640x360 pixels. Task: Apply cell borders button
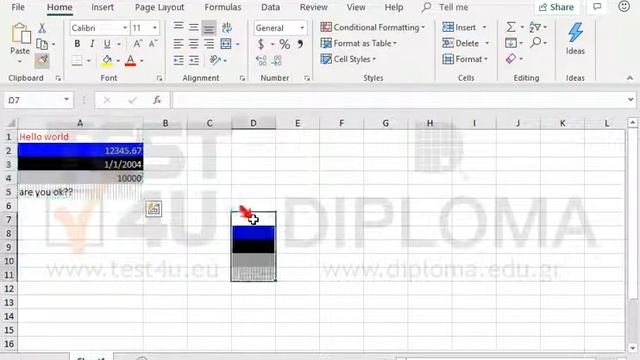click(77, 60)
